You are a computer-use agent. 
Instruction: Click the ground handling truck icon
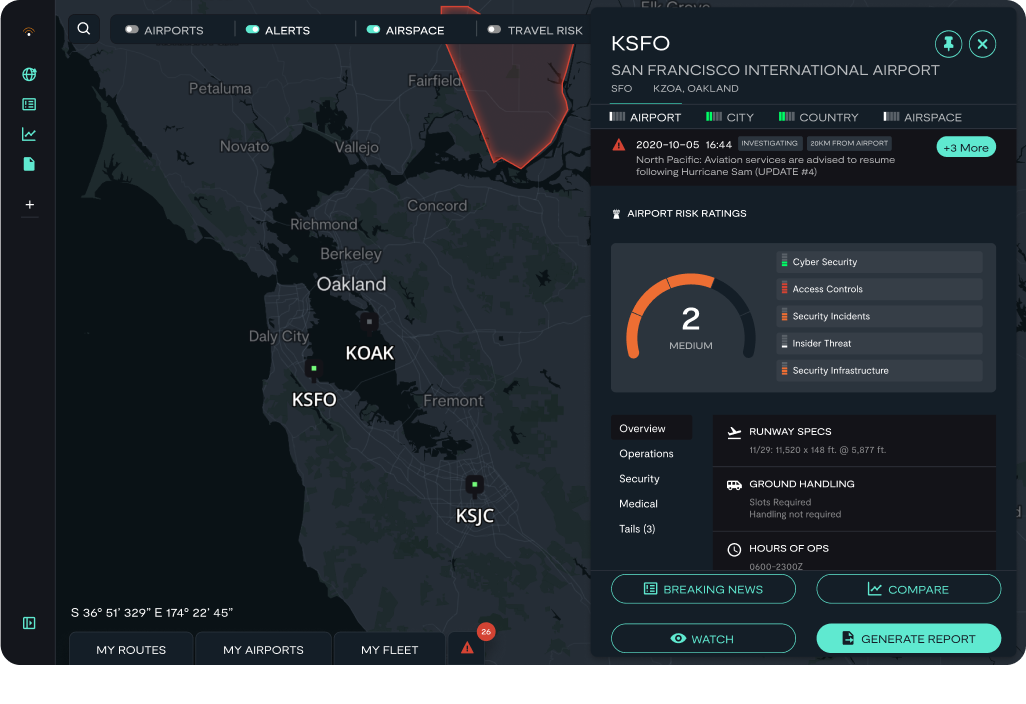point(734,485)
